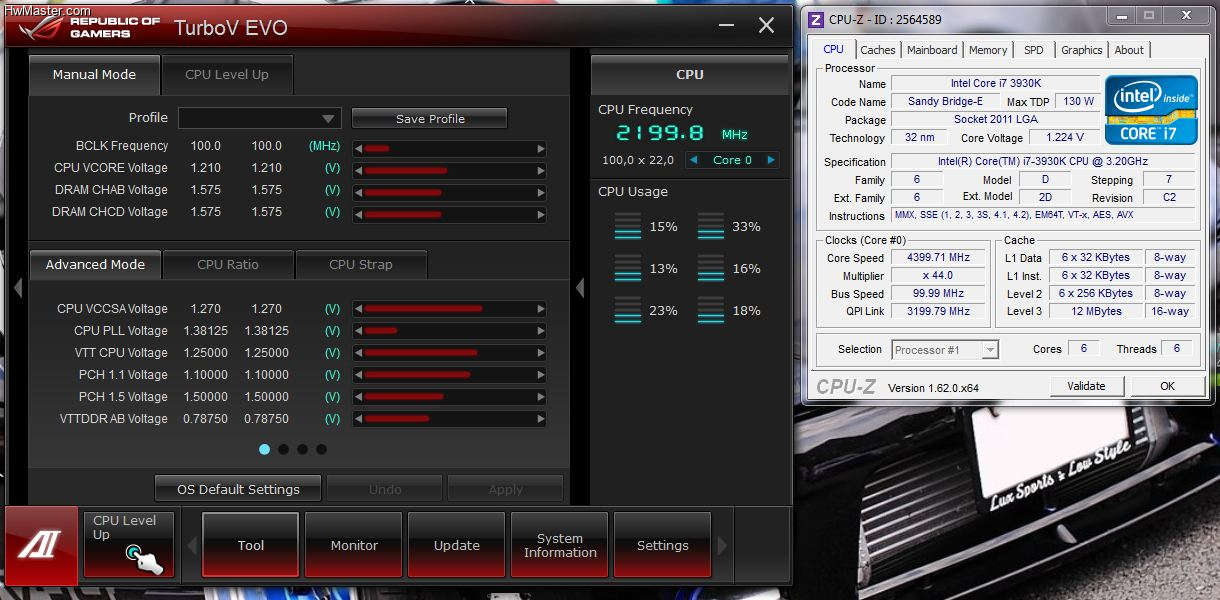Increase CPU VCORE Voltage with right arrow
The height and width of the screenshot is (600, 1220).
point(541,171)
